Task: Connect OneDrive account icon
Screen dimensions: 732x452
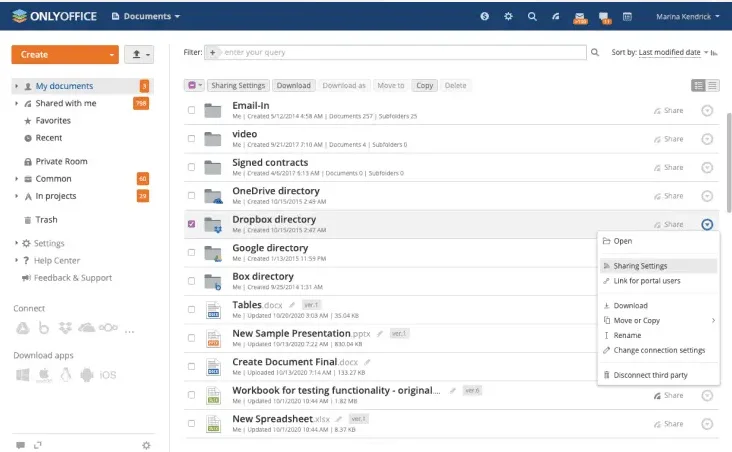Action: tap(86, 327)
